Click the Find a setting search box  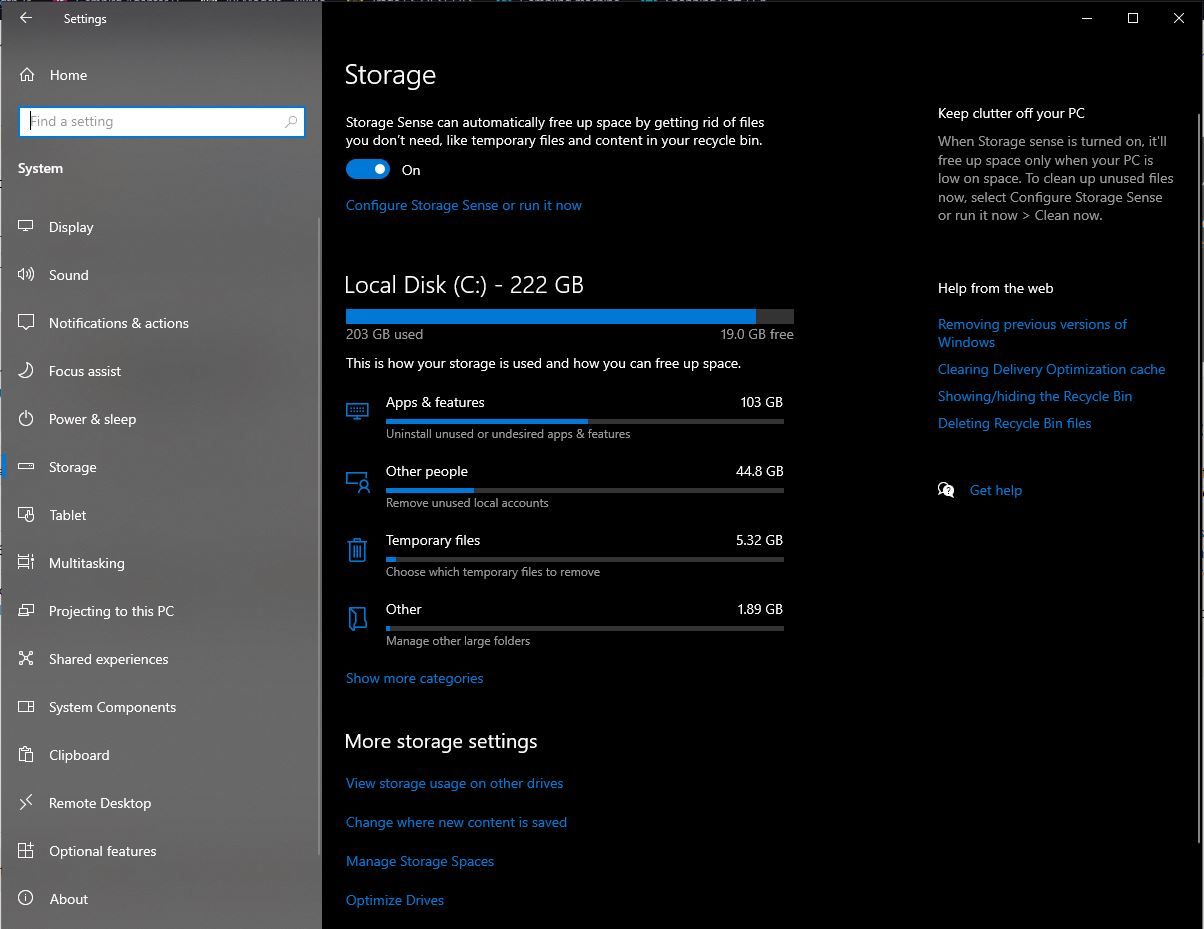[x=155, y=122]
